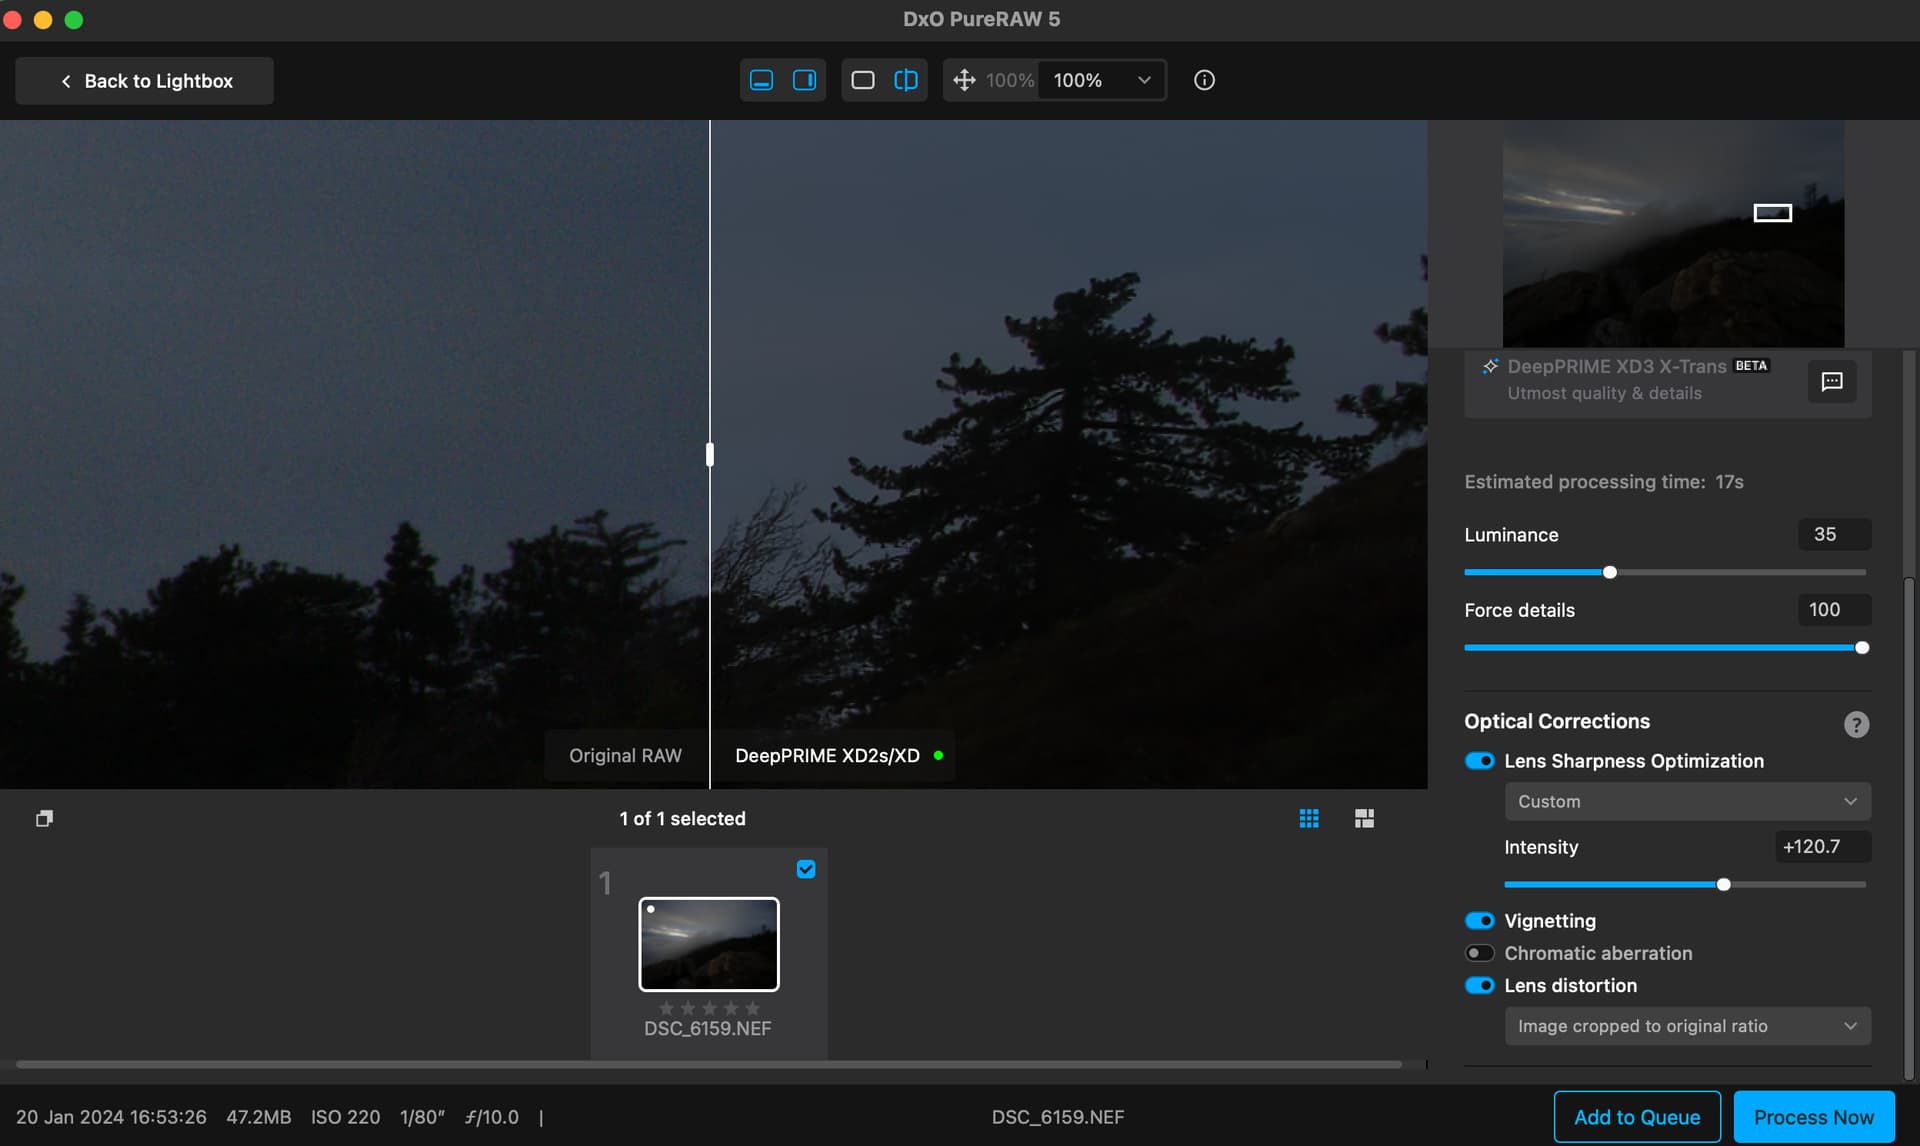Viewport: 1920px width, 1146px height.
Task: Switch filmstrip to small grid view
Action: coord(1308,818)
